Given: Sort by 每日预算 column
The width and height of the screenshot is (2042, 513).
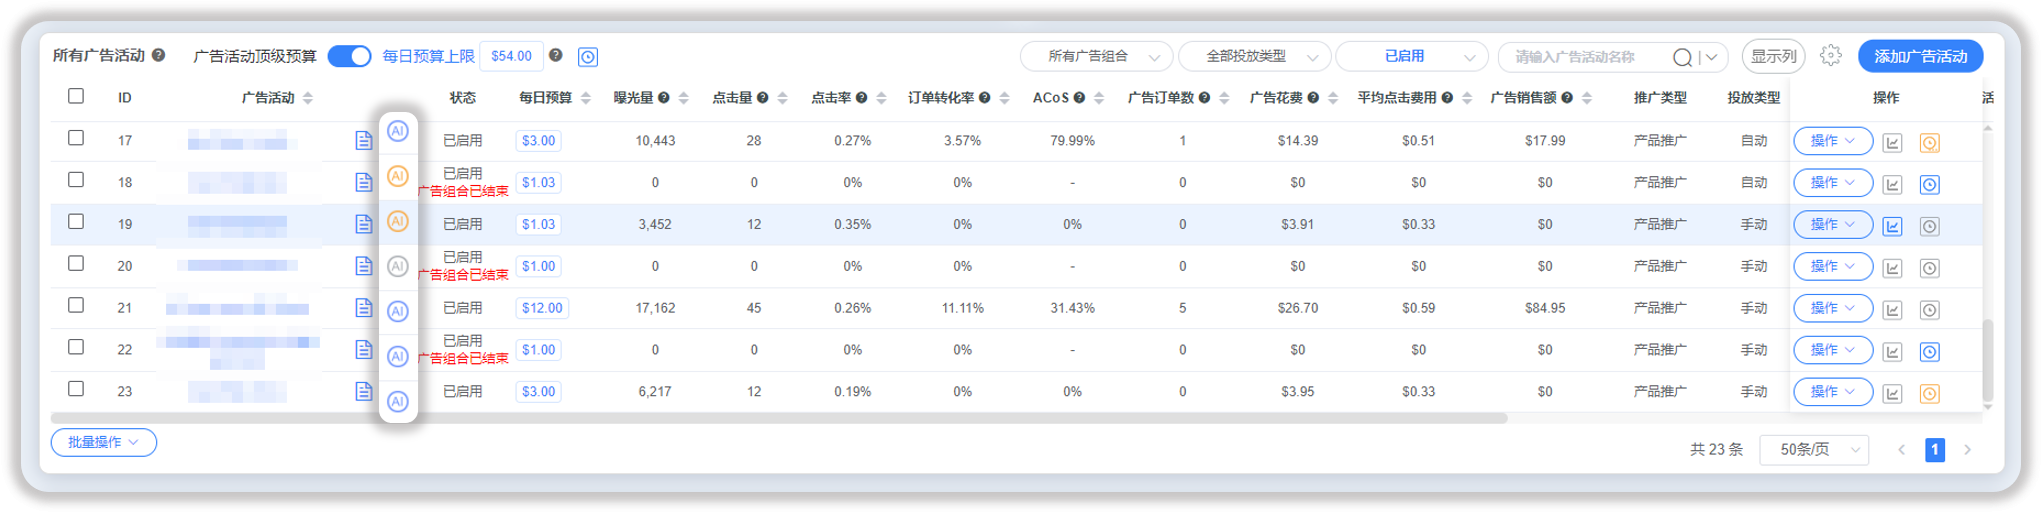Looking at the screenshot, I should [586, 98].
